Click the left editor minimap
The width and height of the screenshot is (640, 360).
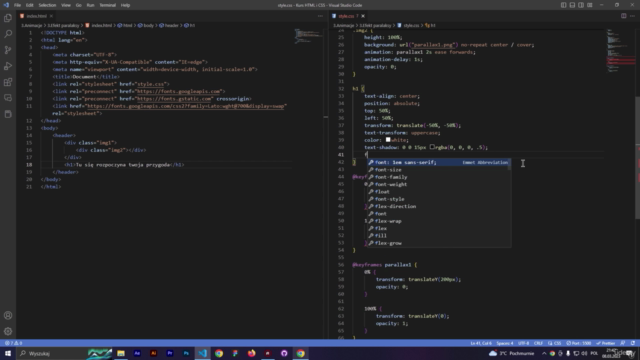309,36
